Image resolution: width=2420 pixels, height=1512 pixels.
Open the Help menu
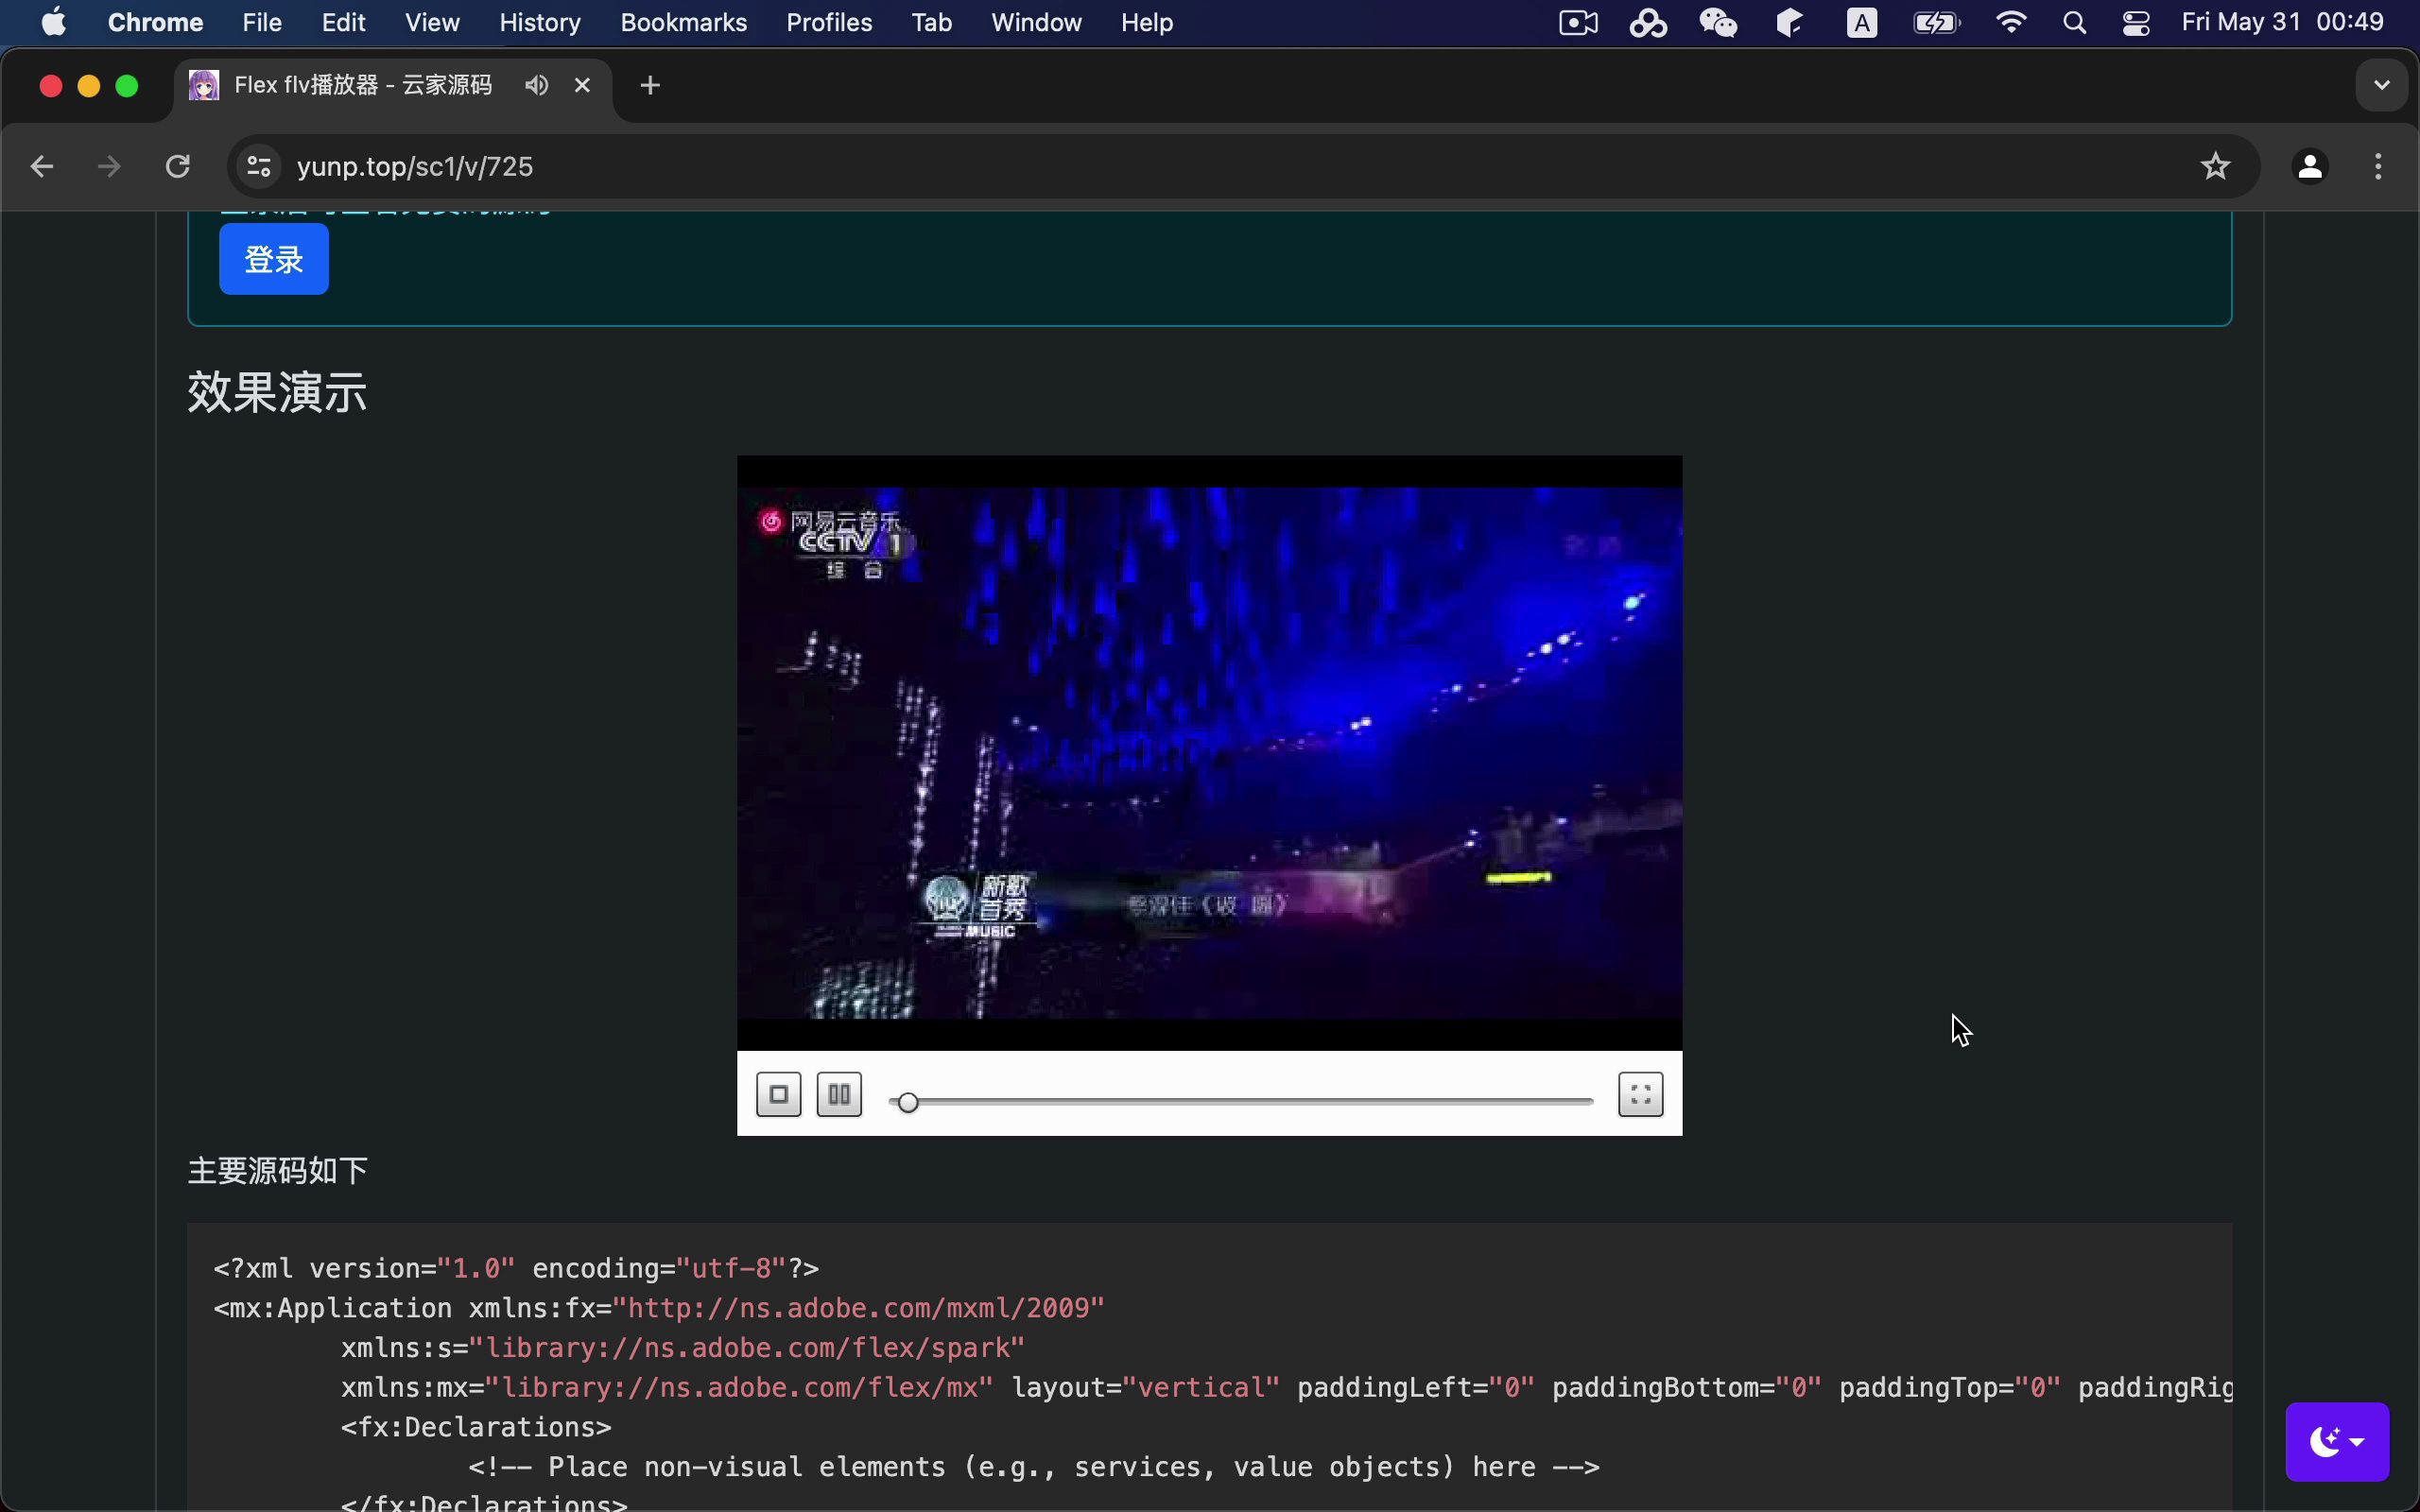[x=1146, y=22]
